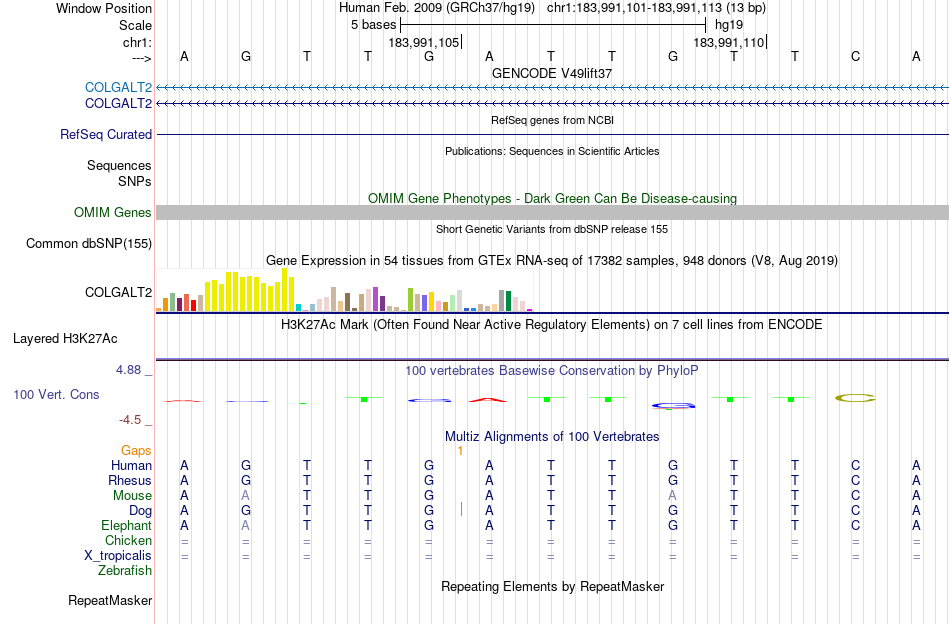Open the 100 Vert. Cons track label
The width and height of the screenshot is (950, 624).
(56, 394)
